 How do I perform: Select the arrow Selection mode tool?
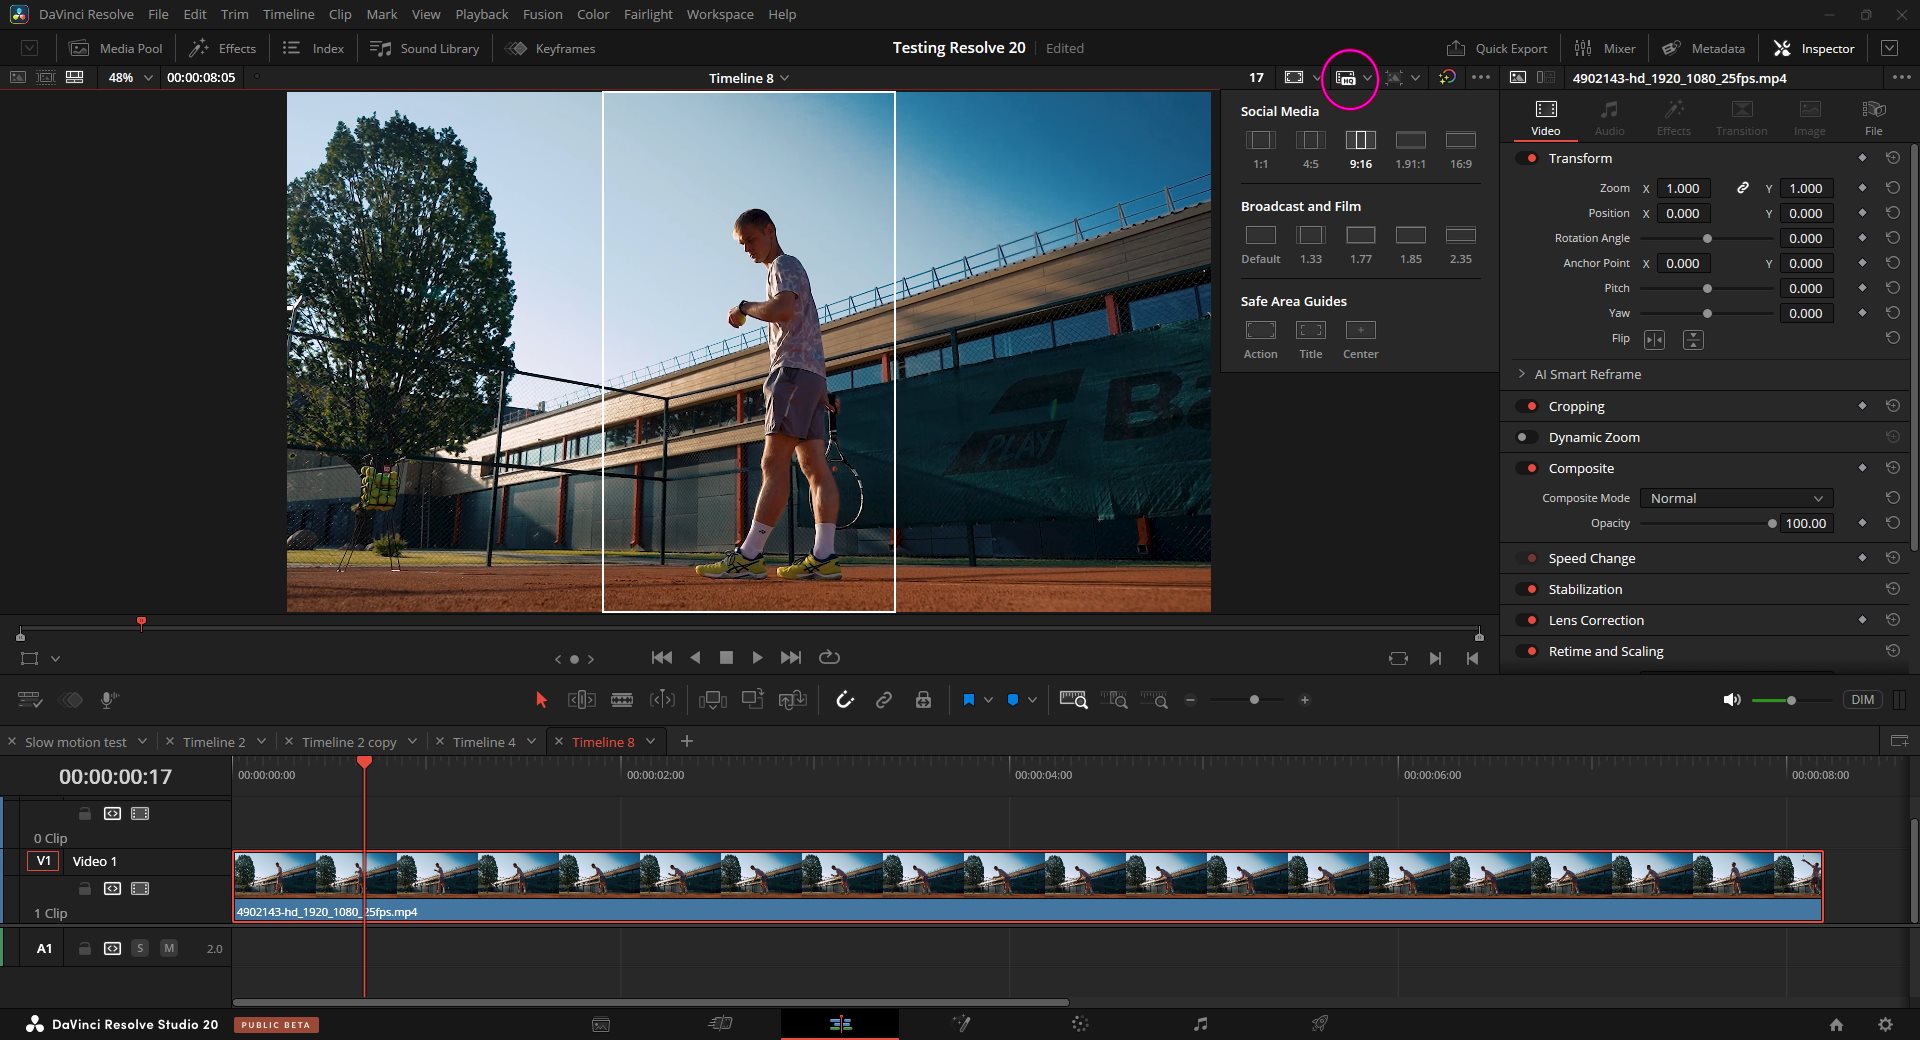point(541,700)
